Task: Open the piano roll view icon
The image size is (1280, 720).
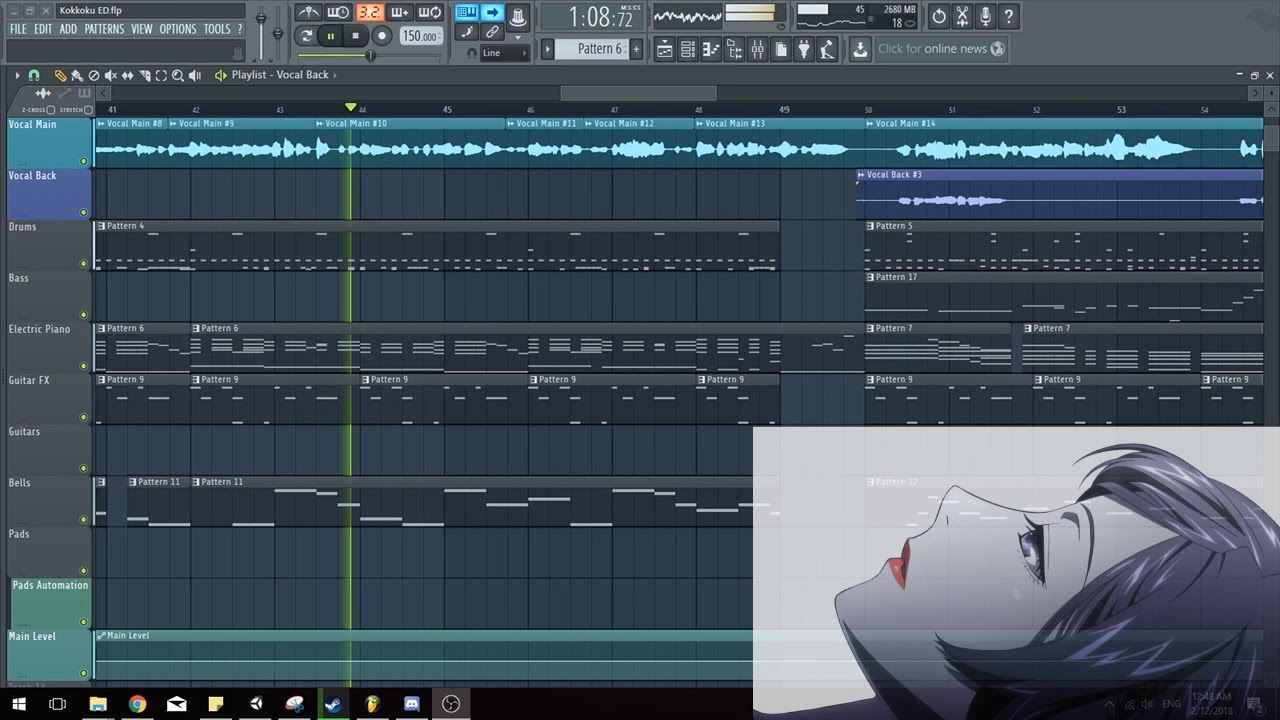Action: pyautogui.click(x=711, y=49)
